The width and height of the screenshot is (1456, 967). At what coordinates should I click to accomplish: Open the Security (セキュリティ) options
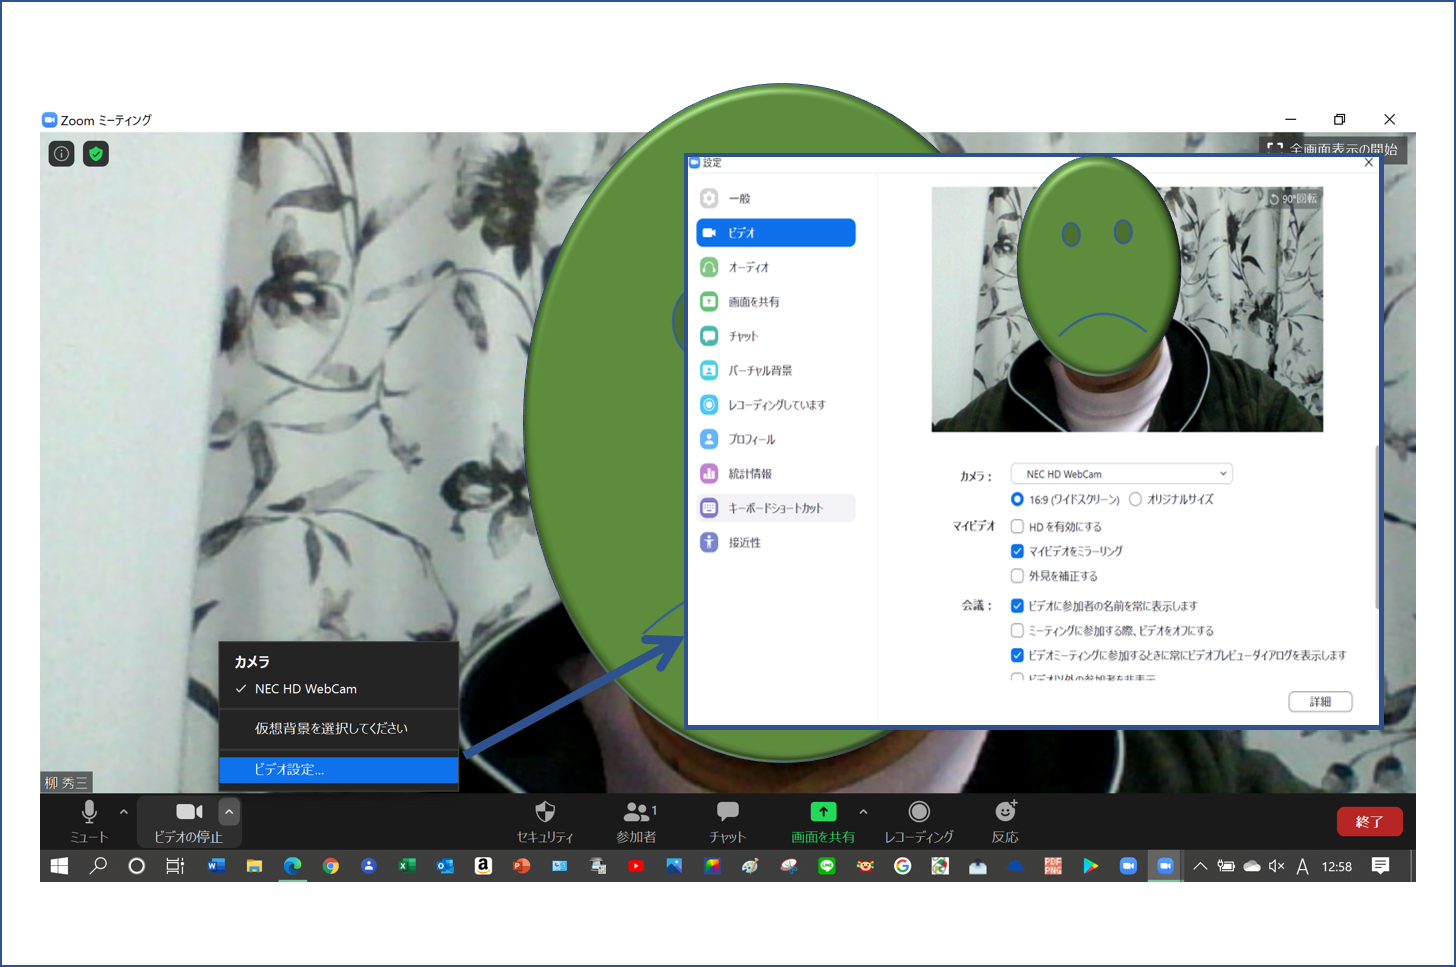(545, 821)
